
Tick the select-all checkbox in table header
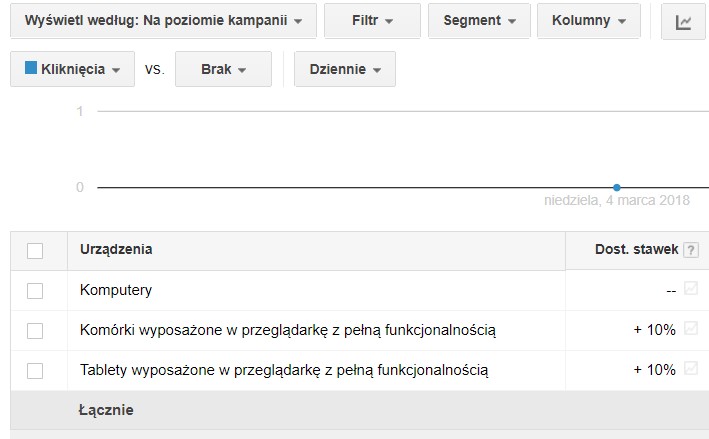(x=35, y=251)
